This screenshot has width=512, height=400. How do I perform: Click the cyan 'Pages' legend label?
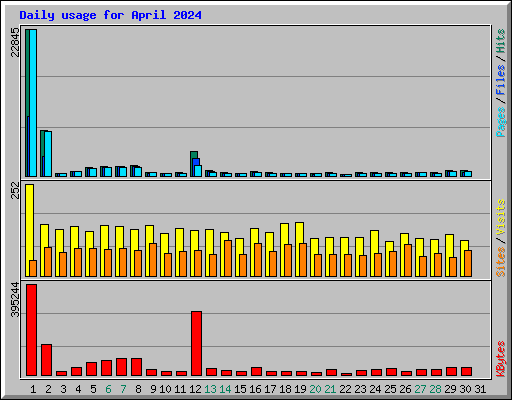pos(500,122)
